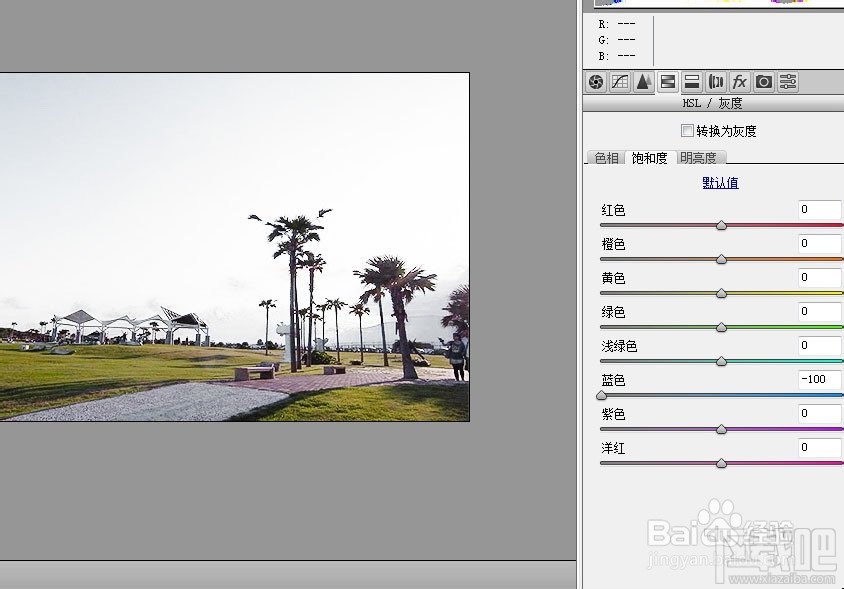This screenshot has height=589, width=844.
Task: Select the 饱和度 tab
Action: (650, 157)
